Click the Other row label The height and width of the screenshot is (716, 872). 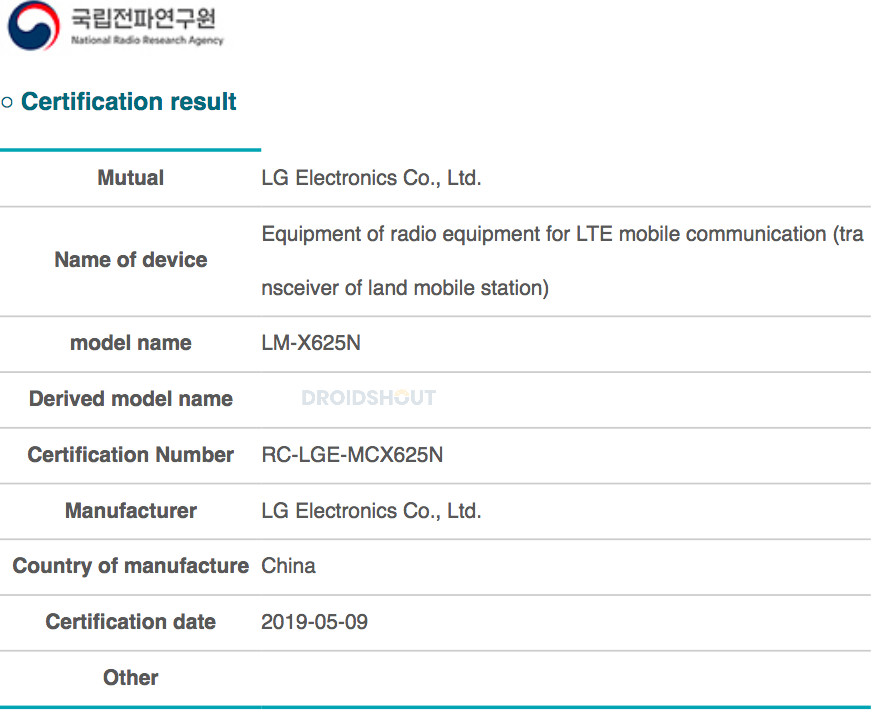[x=131, y=678]
